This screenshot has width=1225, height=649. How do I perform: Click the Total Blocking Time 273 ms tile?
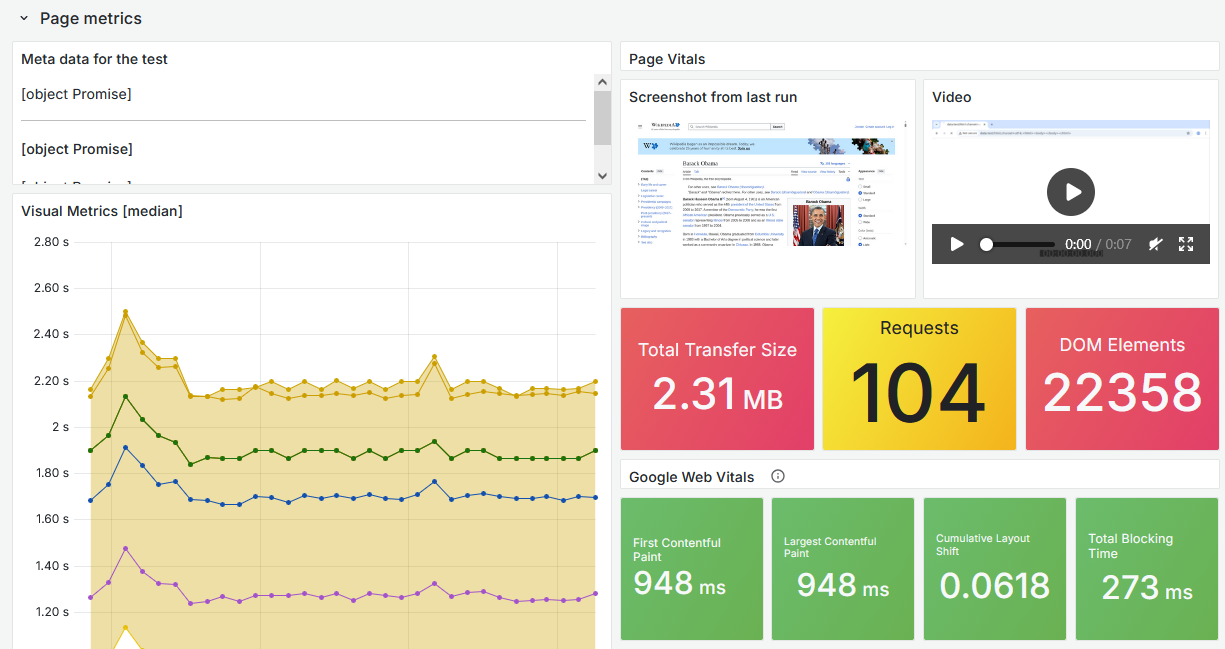(1147, 569)
